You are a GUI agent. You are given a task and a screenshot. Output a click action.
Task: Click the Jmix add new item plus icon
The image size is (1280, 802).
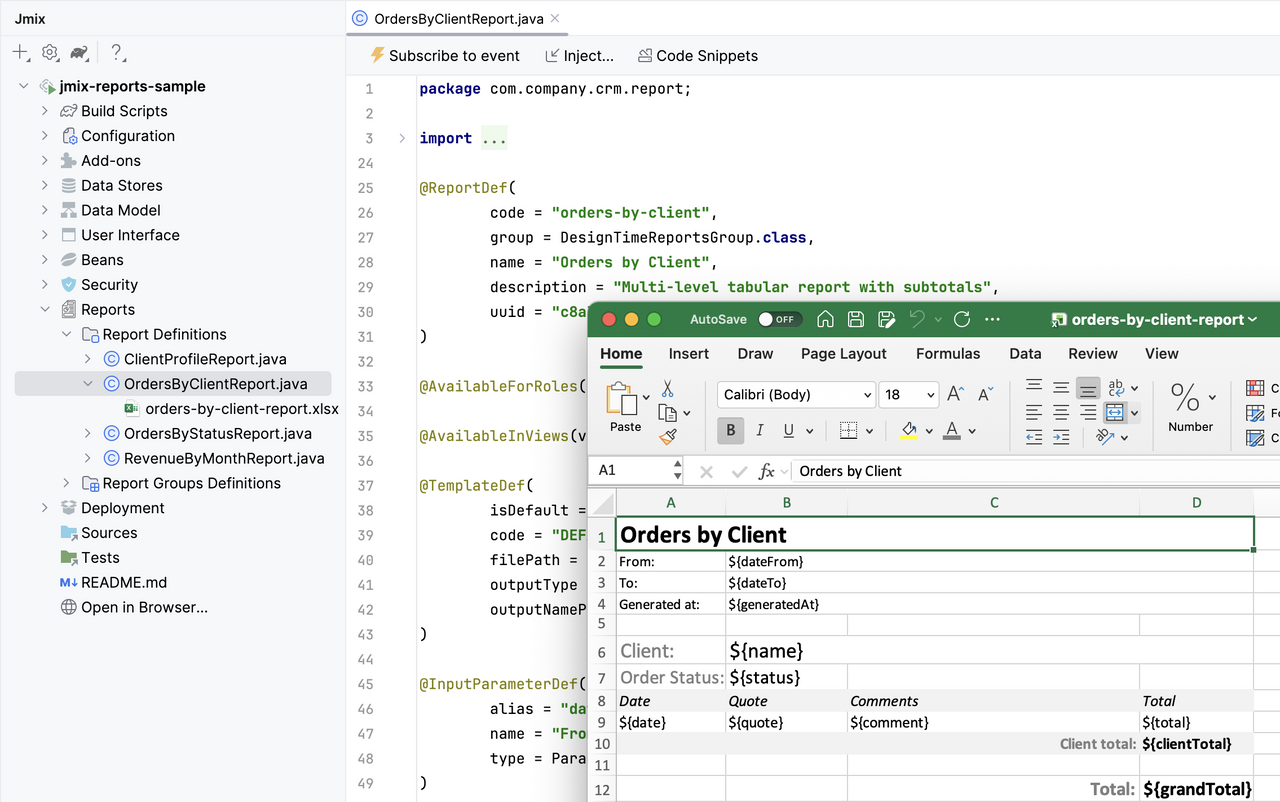point(20,52)
